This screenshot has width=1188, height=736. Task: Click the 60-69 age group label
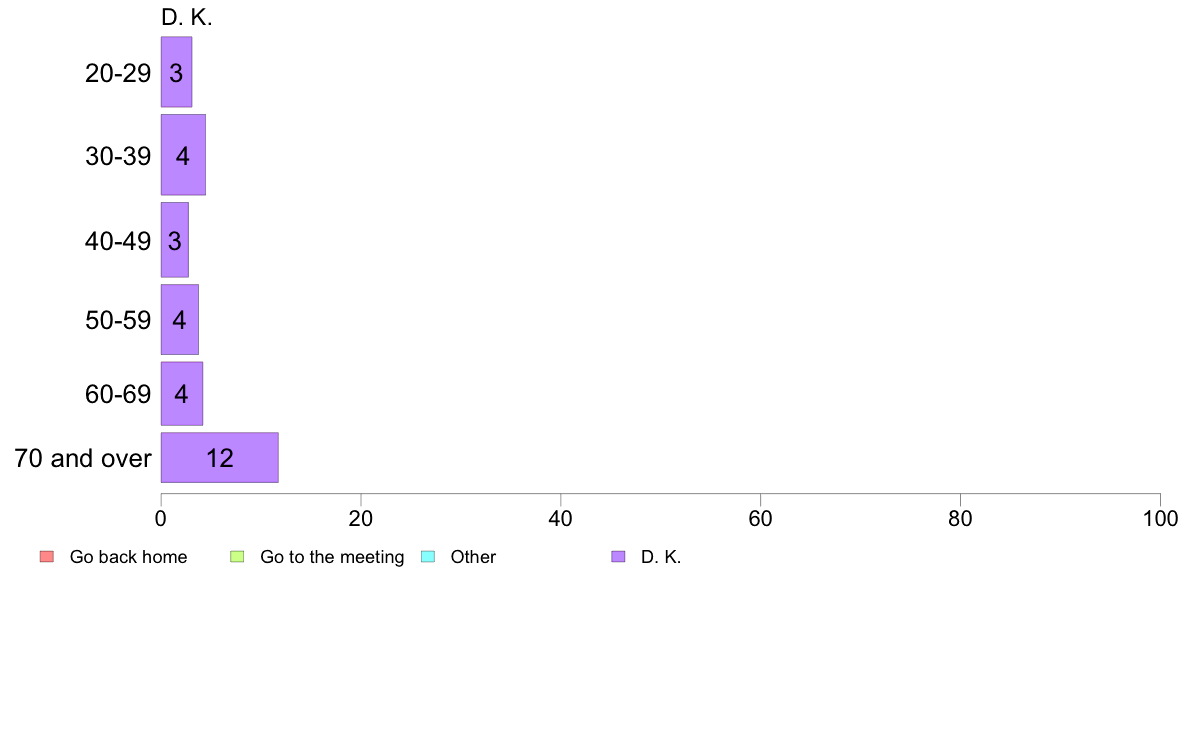[118, 394]
